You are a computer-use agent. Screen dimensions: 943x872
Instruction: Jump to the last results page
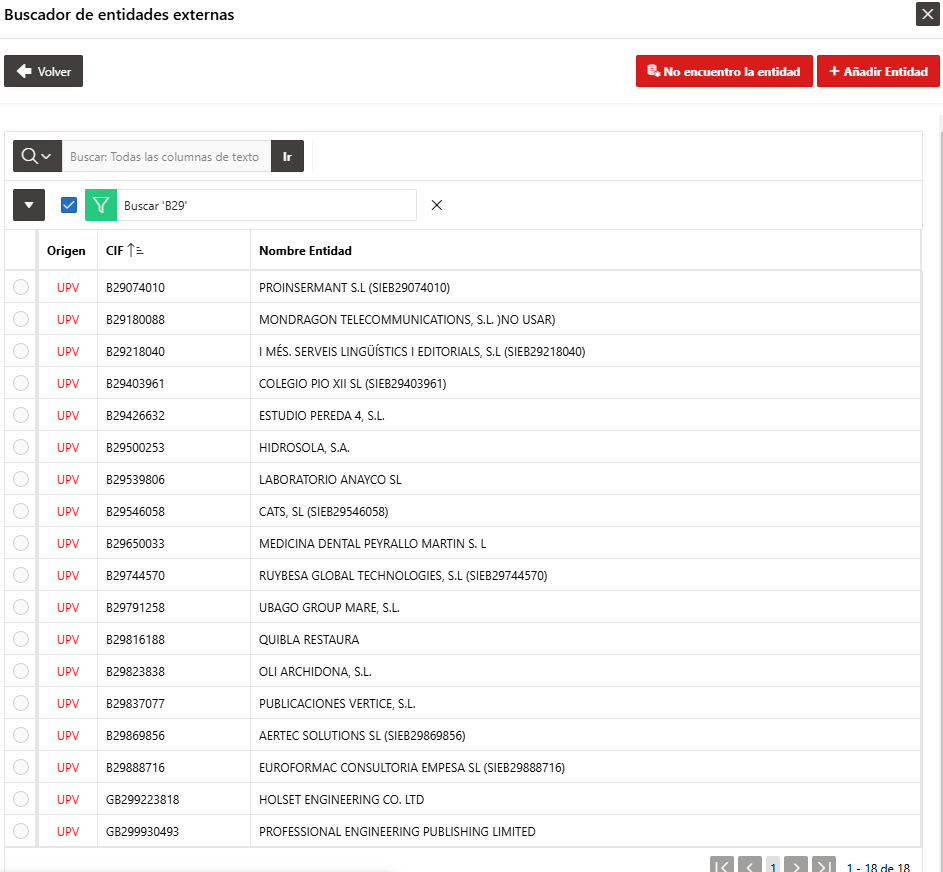coord(823,865)
